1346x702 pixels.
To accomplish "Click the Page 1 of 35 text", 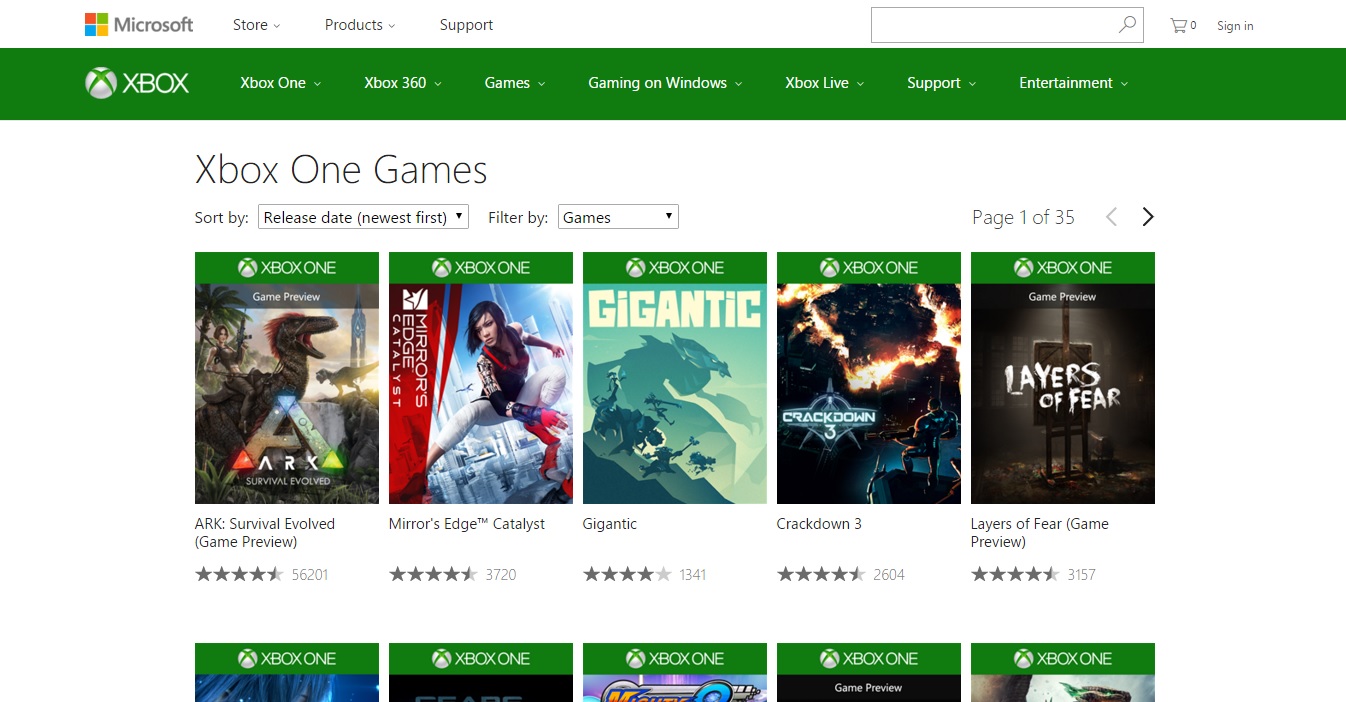I will [1023, 217].
